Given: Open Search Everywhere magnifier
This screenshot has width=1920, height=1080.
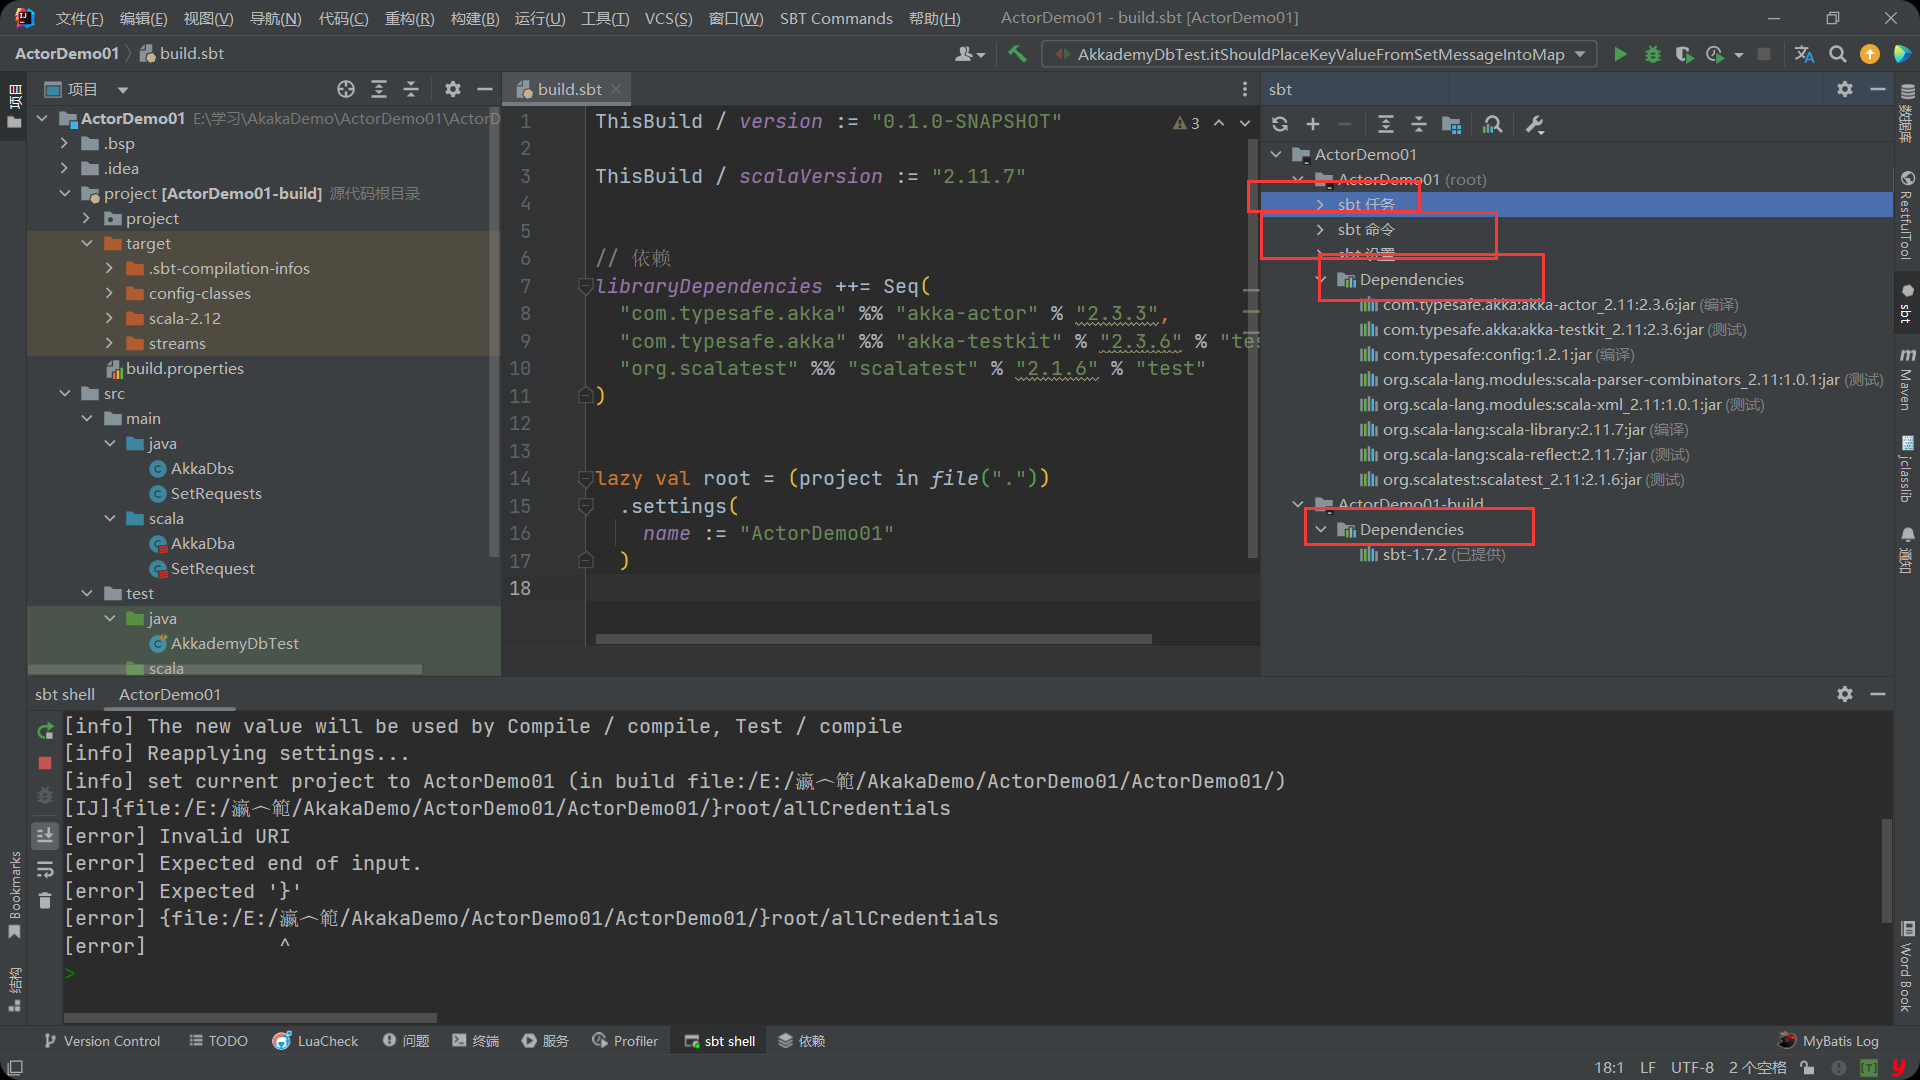Looking at the screenshot, I should [x=1837, y=54].
